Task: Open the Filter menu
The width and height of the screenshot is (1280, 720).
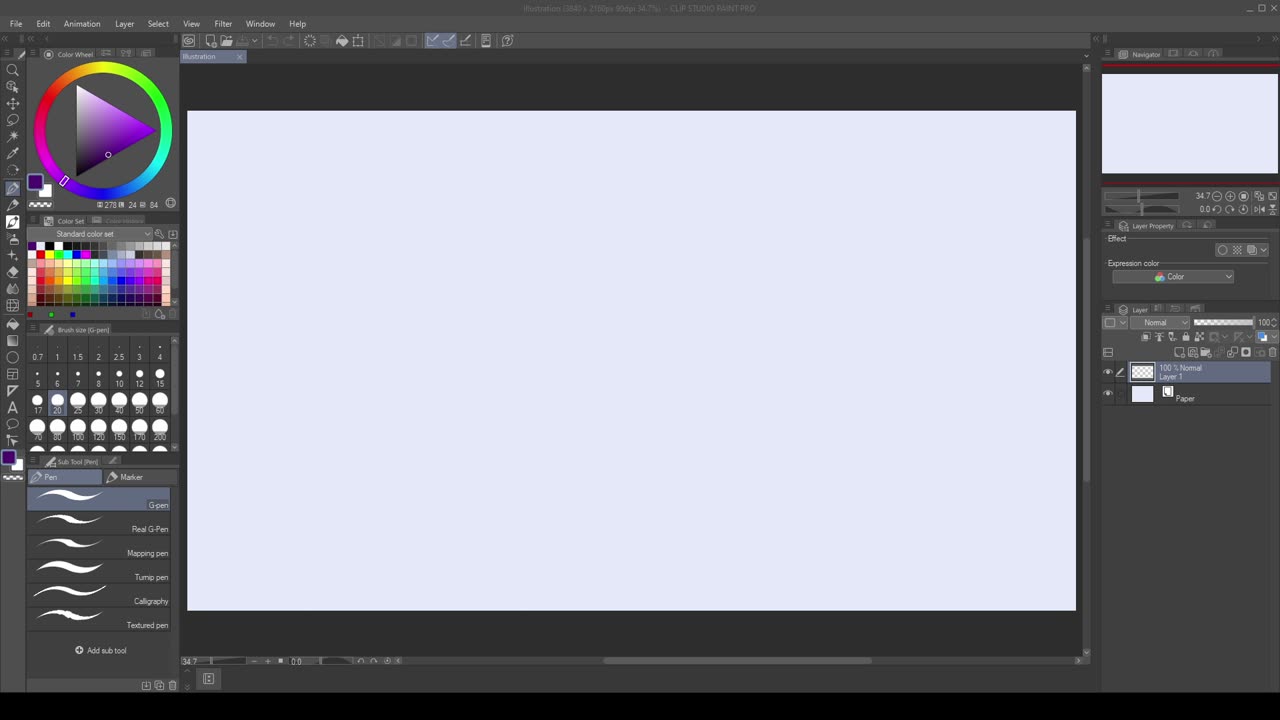Action: pos(223,24)
